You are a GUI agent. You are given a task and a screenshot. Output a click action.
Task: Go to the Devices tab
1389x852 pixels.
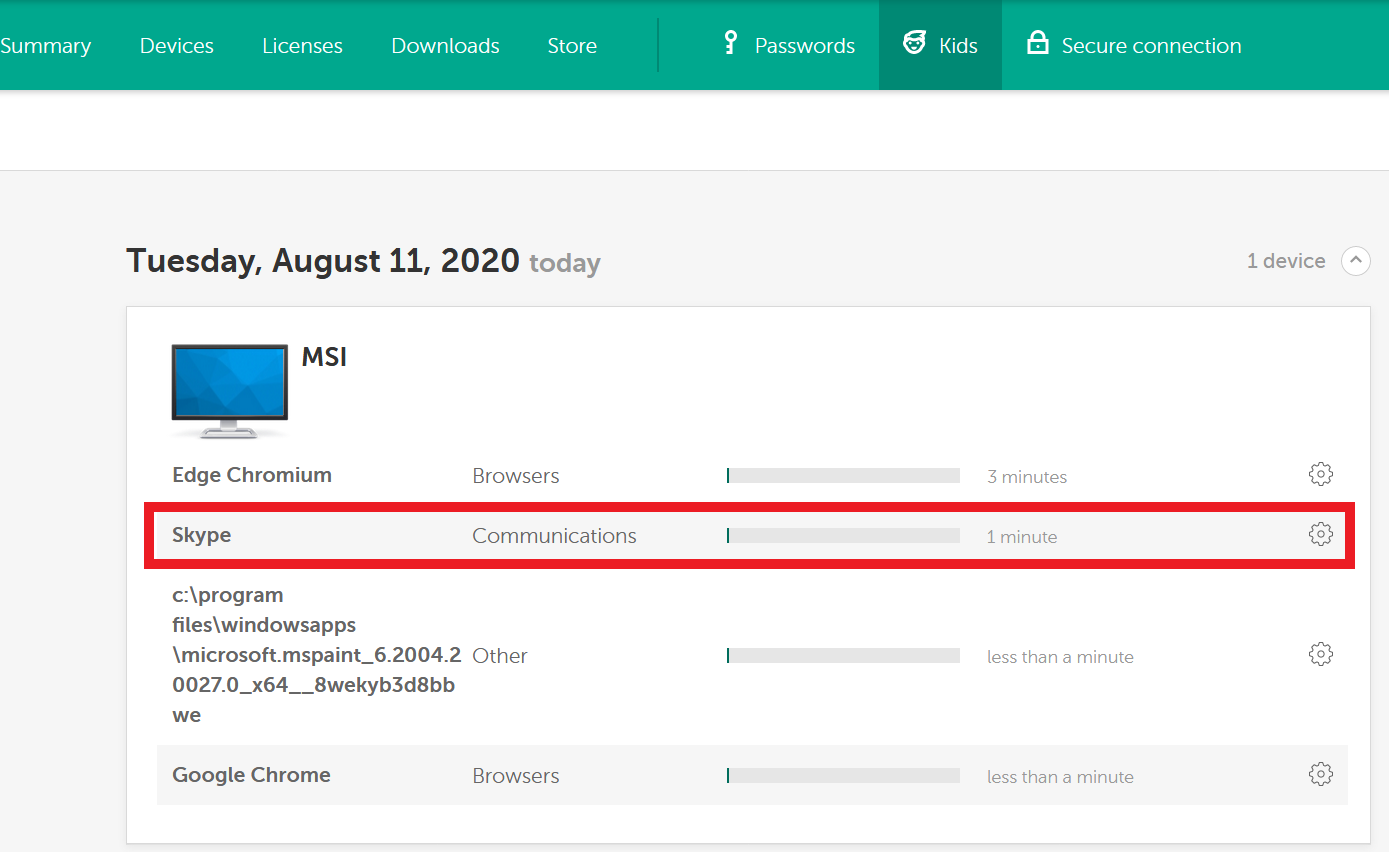click(x=177, y=46)
